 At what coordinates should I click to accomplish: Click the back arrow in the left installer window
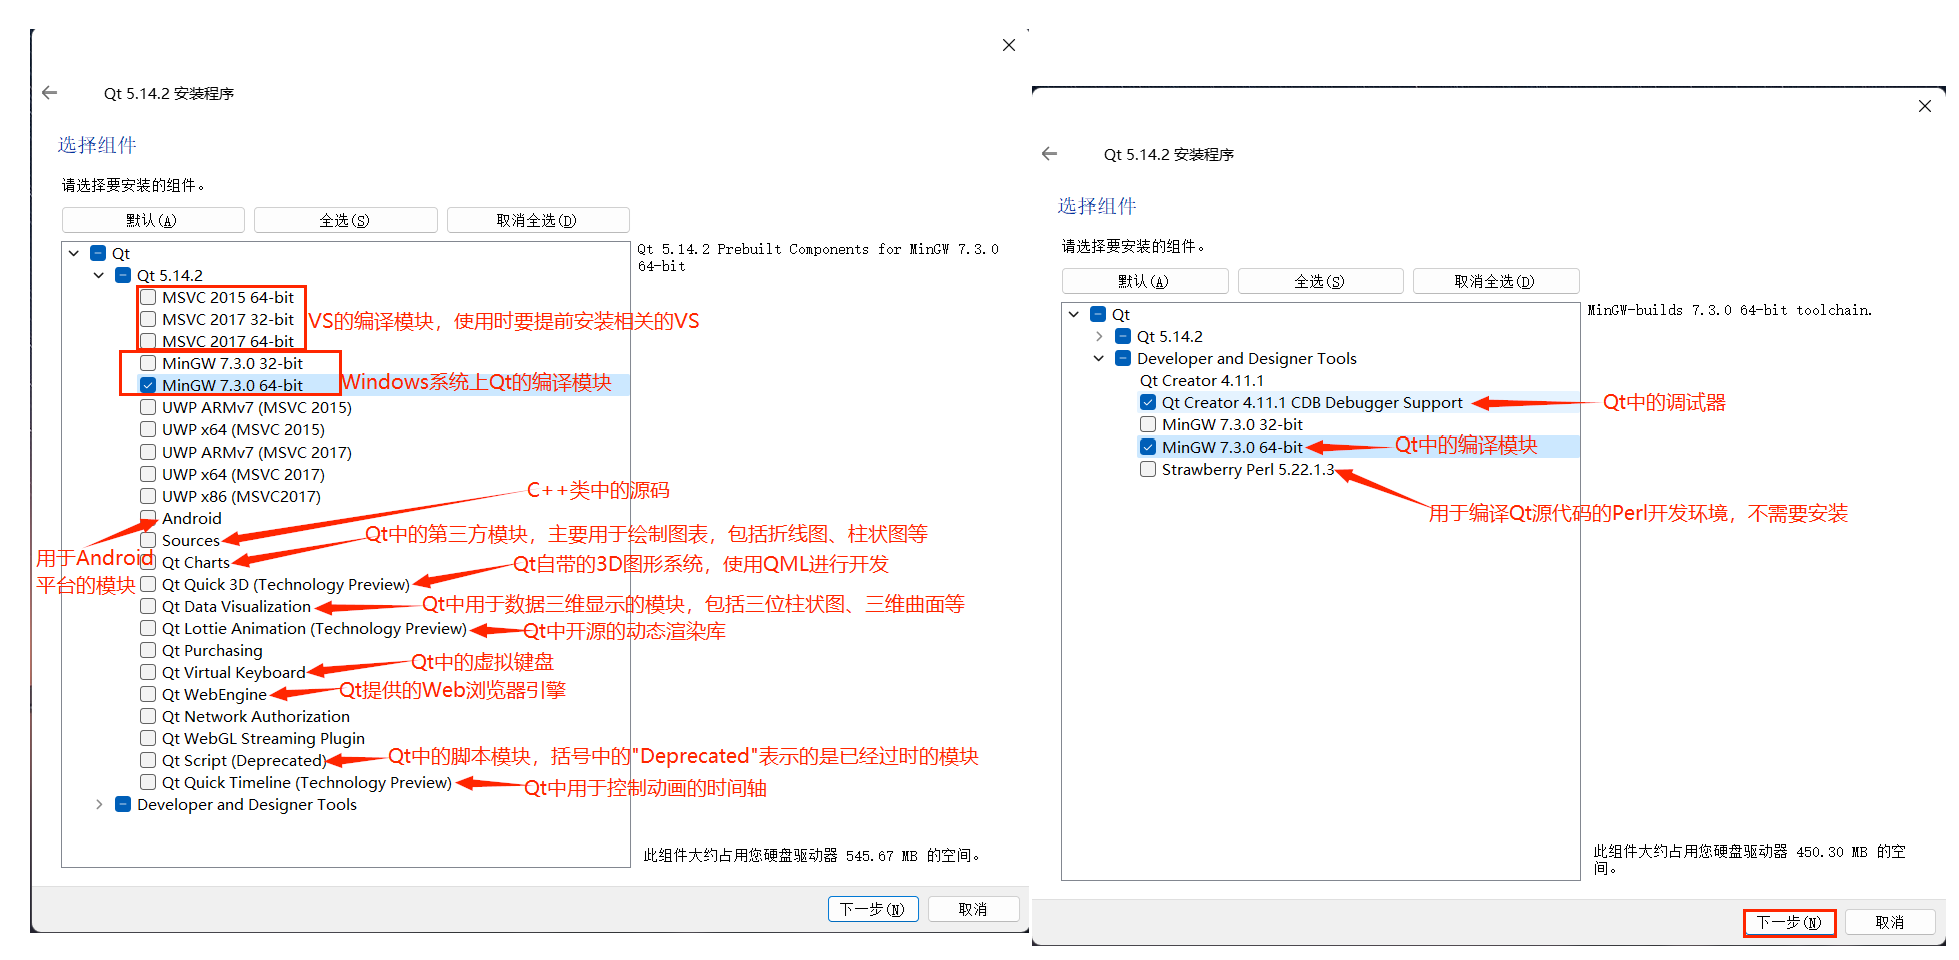click(50, 93)
